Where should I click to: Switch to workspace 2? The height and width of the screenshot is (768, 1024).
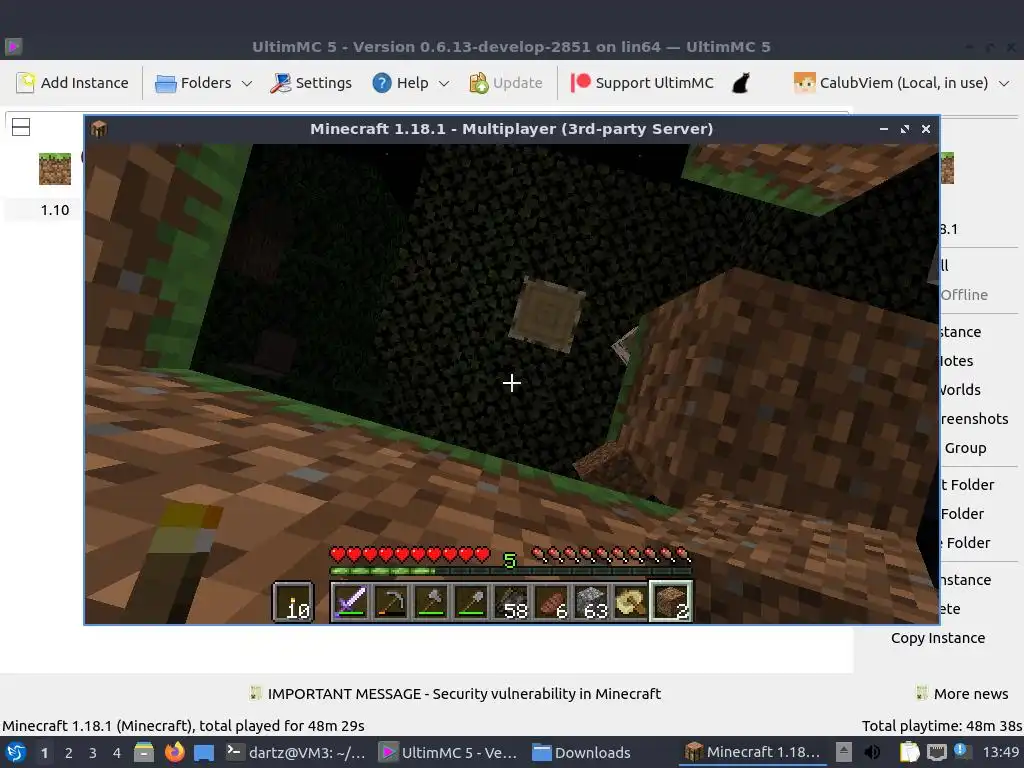coord(69,753)
